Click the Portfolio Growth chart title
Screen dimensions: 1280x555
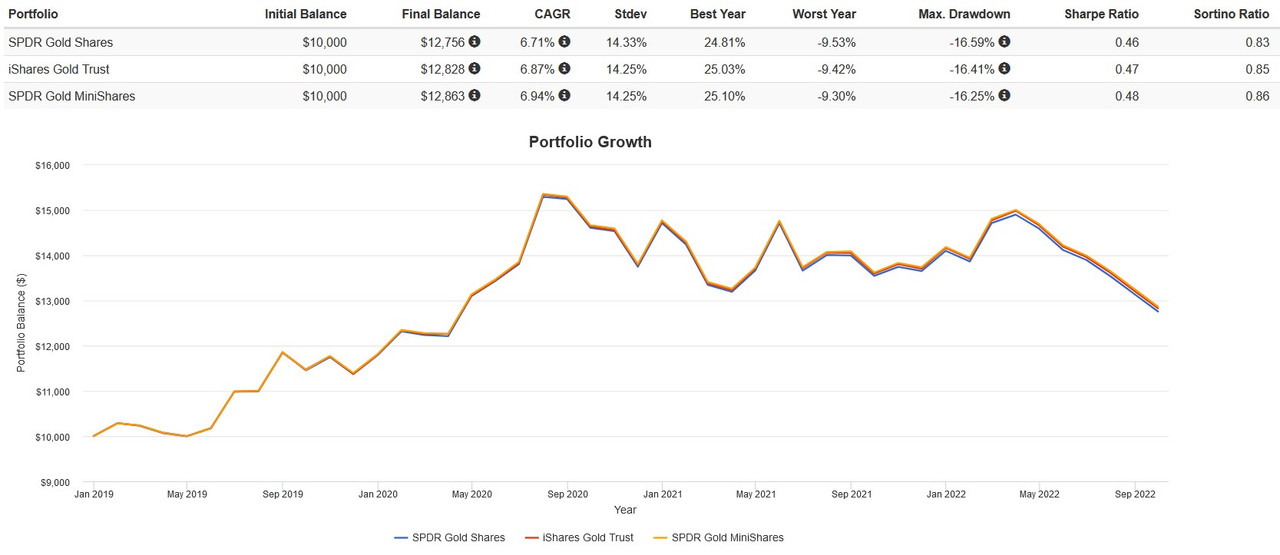point(590,142)
